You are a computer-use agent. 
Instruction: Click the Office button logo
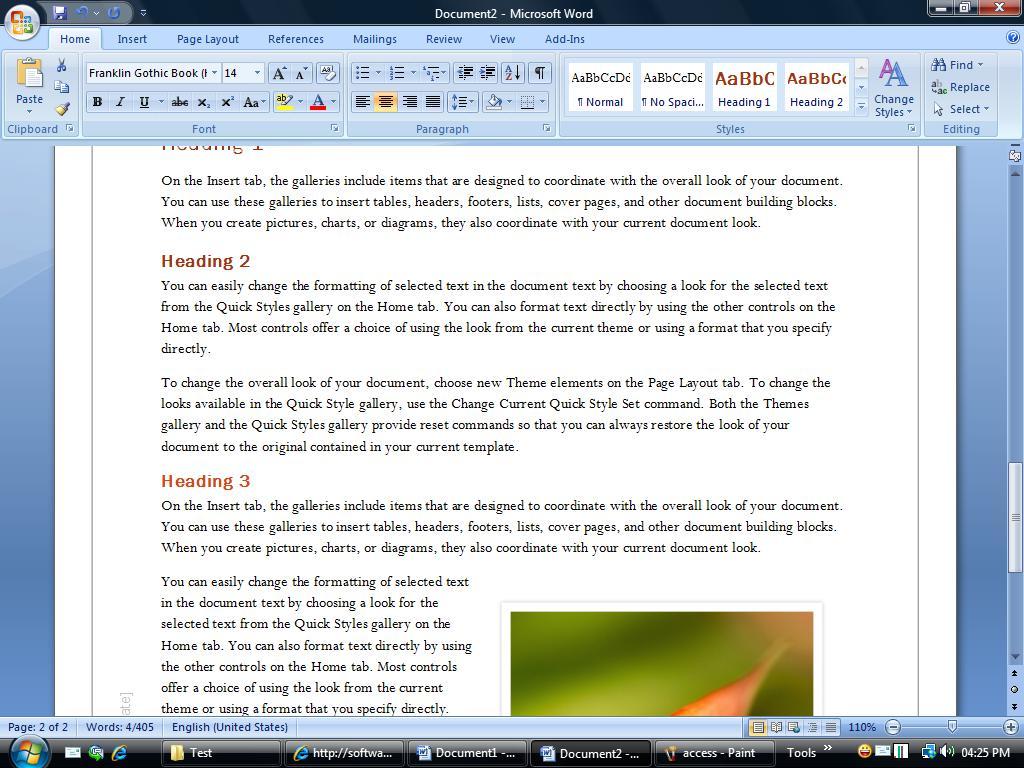(22, 20)
